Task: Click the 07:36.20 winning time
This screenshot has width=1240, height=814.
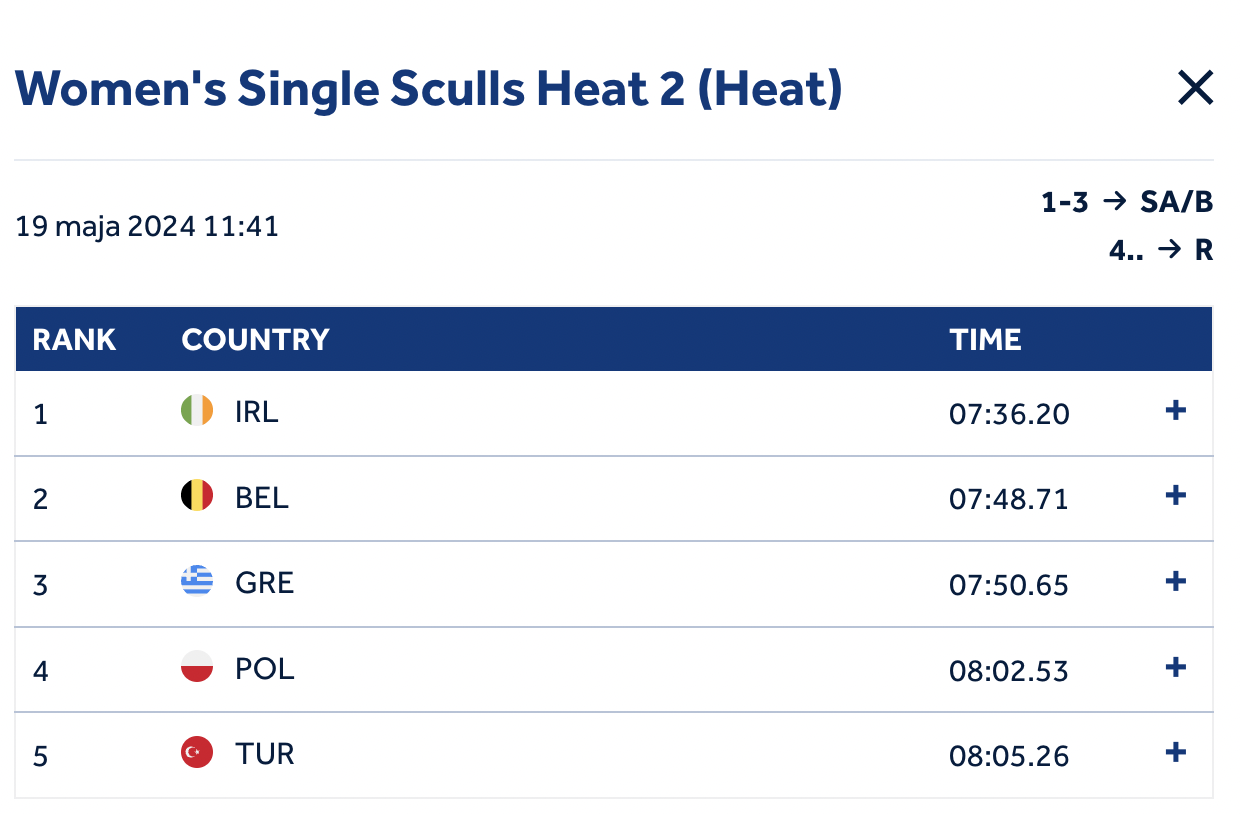Action: (1009, 413)
